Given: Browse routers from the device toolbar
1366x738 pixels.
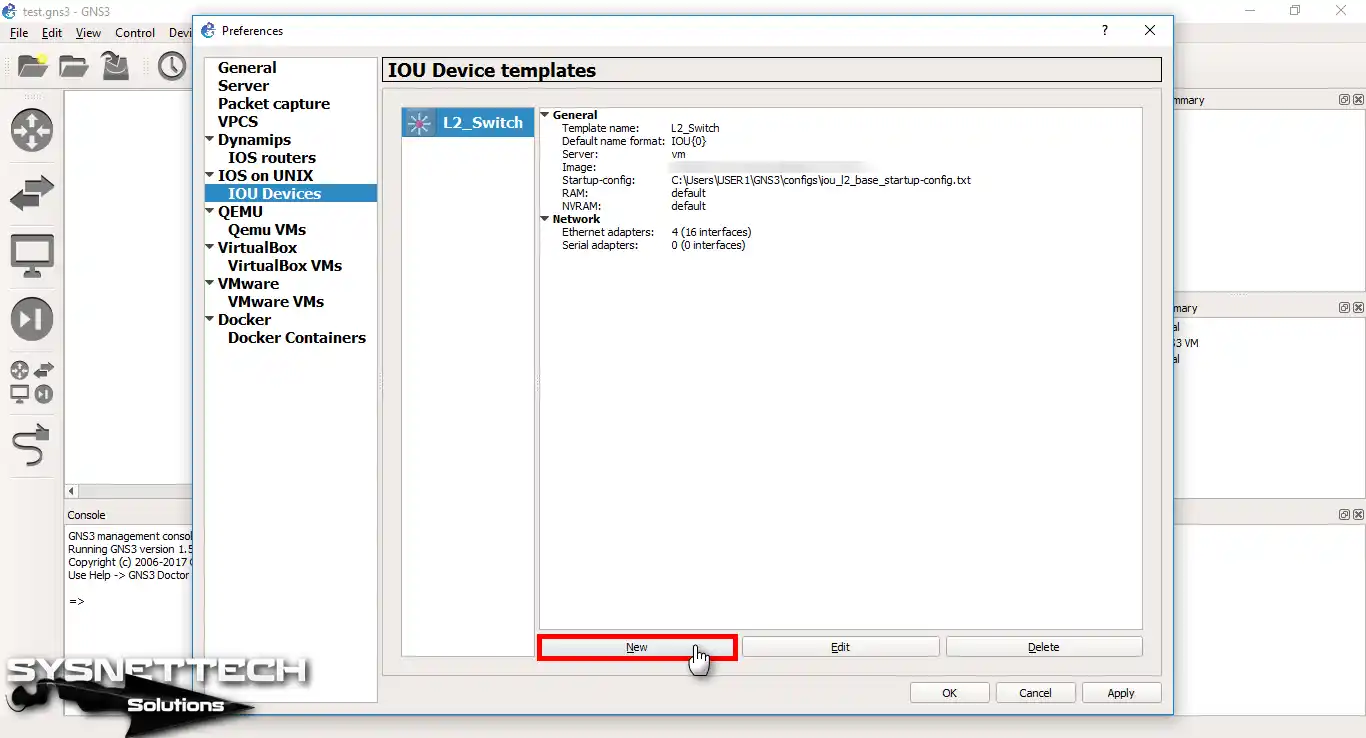Looking at the screenshot, I should pyautogui.click(x=32, y=130).
